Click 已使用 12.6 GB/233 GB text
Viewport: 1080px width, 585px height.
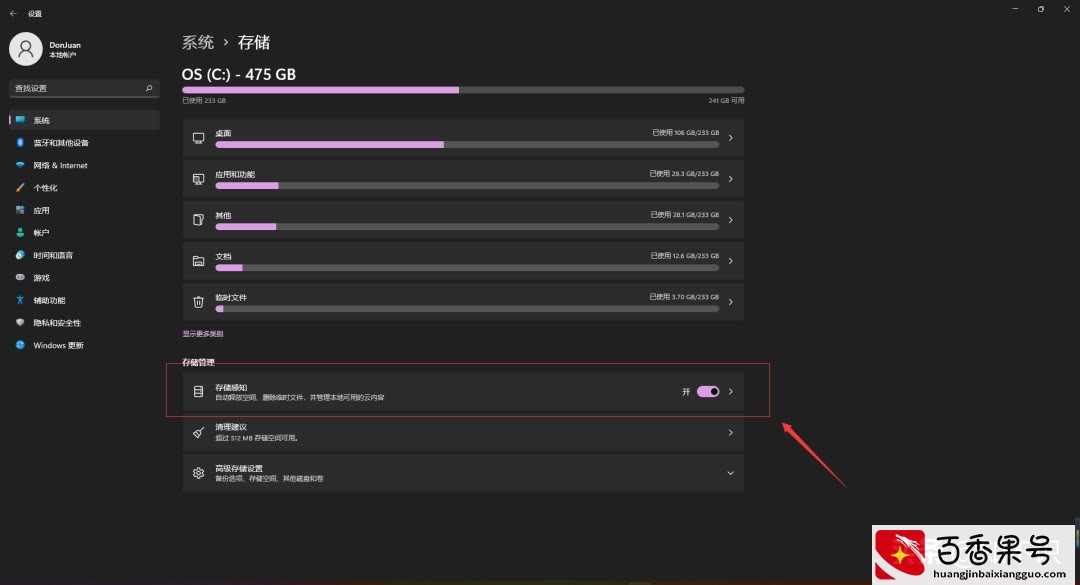click(685, 256)
